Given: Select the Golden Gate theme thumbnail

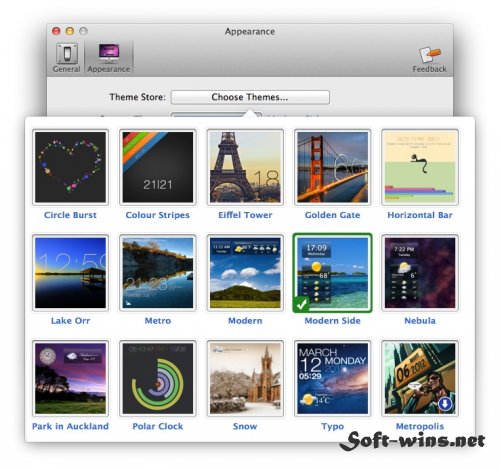Looking at the screenshot, I should click(x=332, y=167).
